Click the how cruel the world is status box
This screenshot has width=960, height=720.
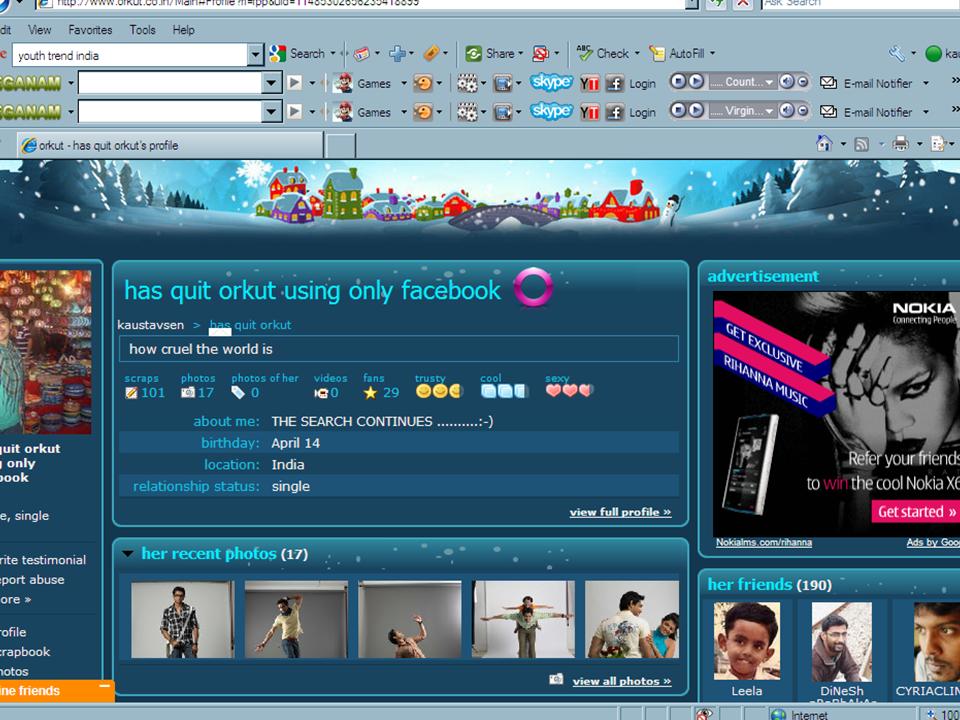tap(399, 349)
